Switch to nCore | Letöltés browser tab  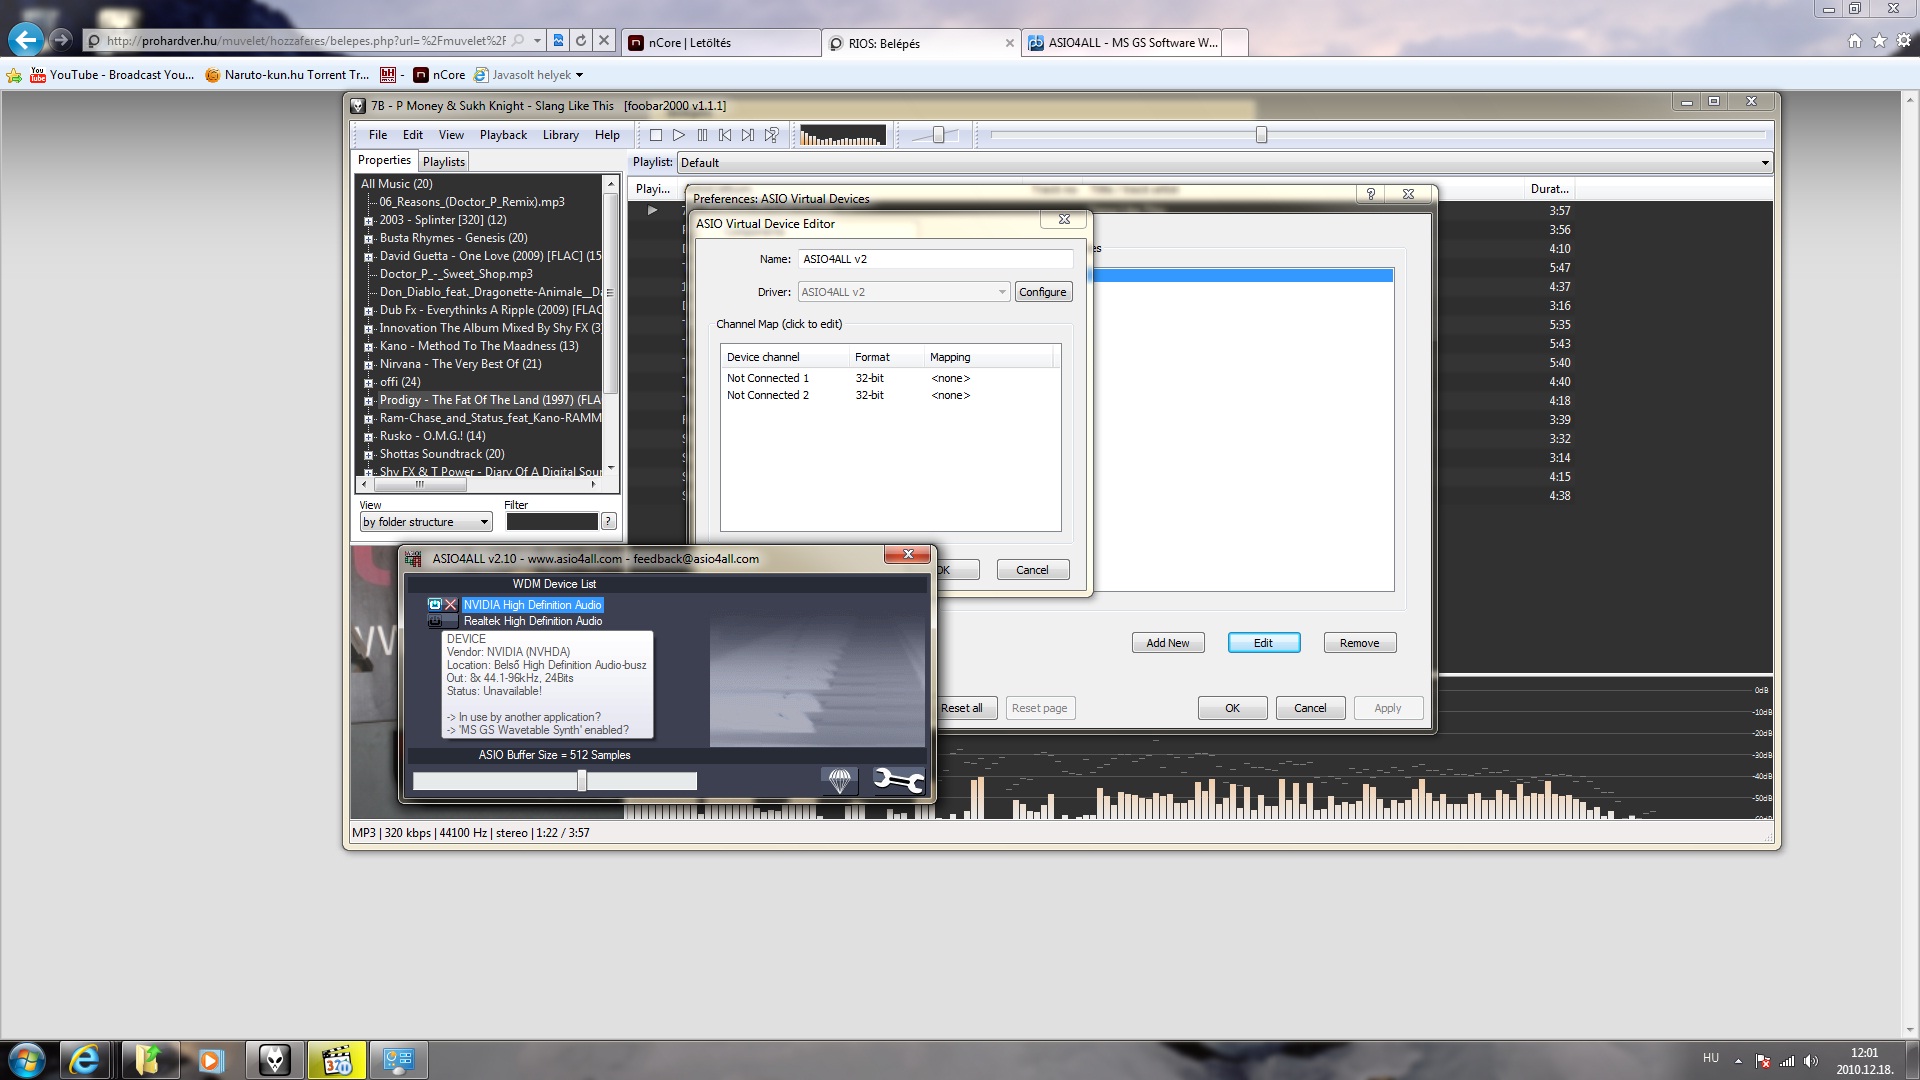pos(720,43)
